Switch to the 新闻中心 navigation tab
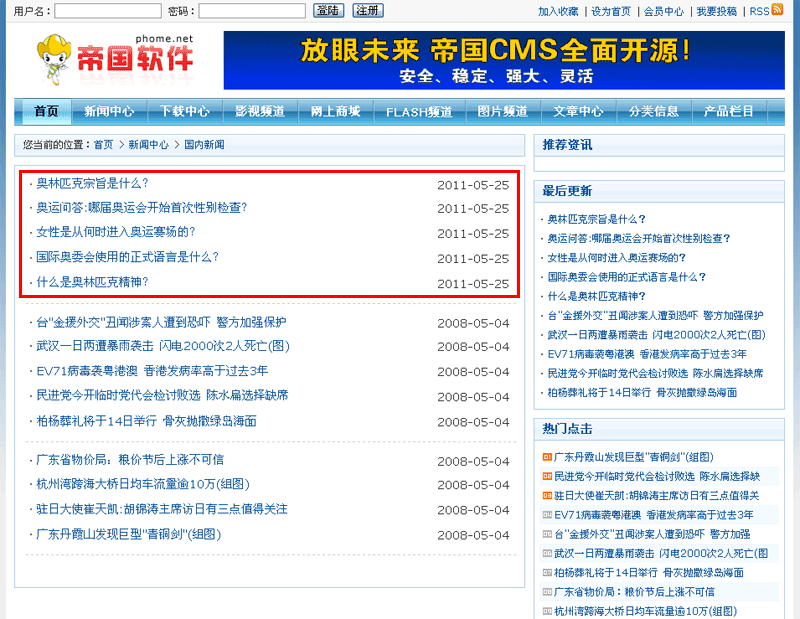Image resolution: width=800 pixels, height=619 pixels. click(109, 111)
